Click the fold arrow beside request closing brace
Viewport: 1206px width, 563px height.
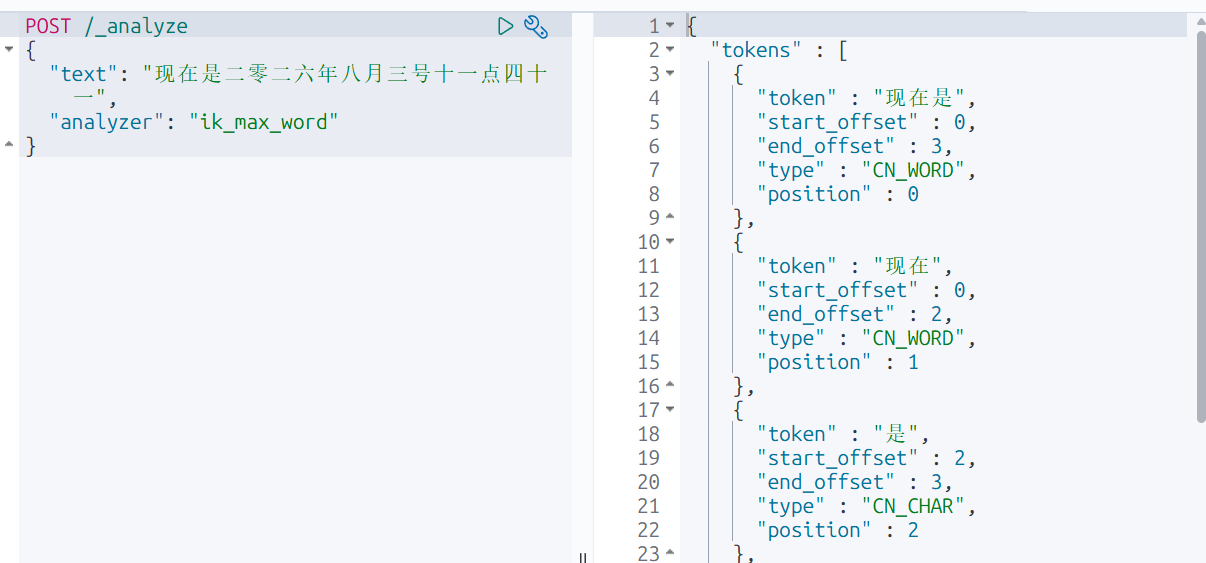9,146
